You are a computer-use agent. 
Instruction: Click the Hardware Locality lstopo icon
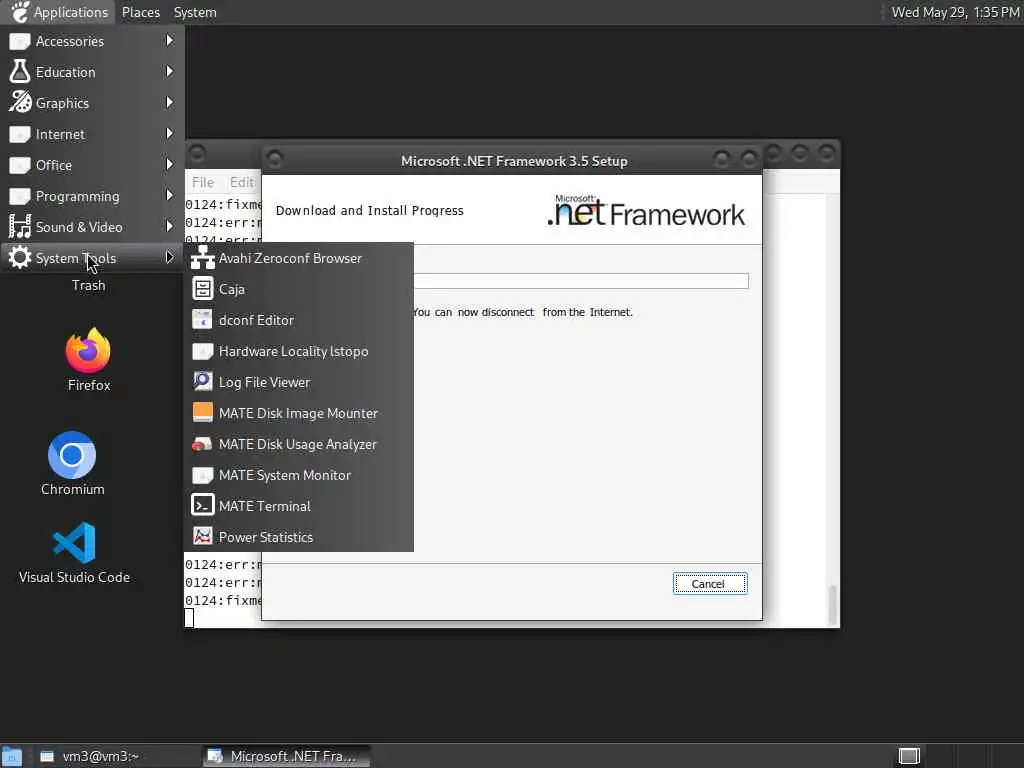tap(202, 351)
